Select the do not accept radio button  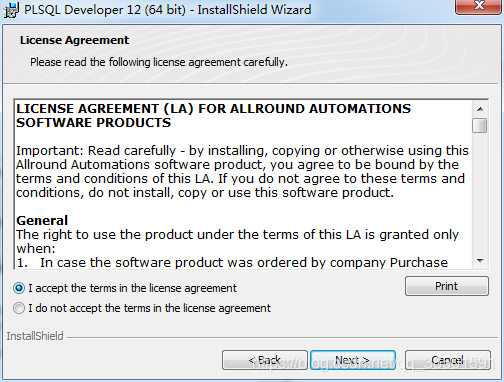point(19,308)
